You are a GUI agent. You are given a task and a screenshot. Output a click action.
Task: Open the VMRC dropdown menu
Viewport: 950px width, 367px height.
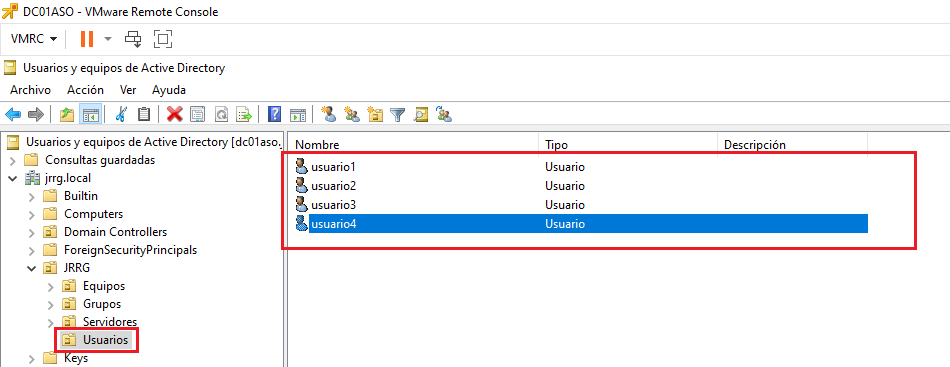[34, 39]
